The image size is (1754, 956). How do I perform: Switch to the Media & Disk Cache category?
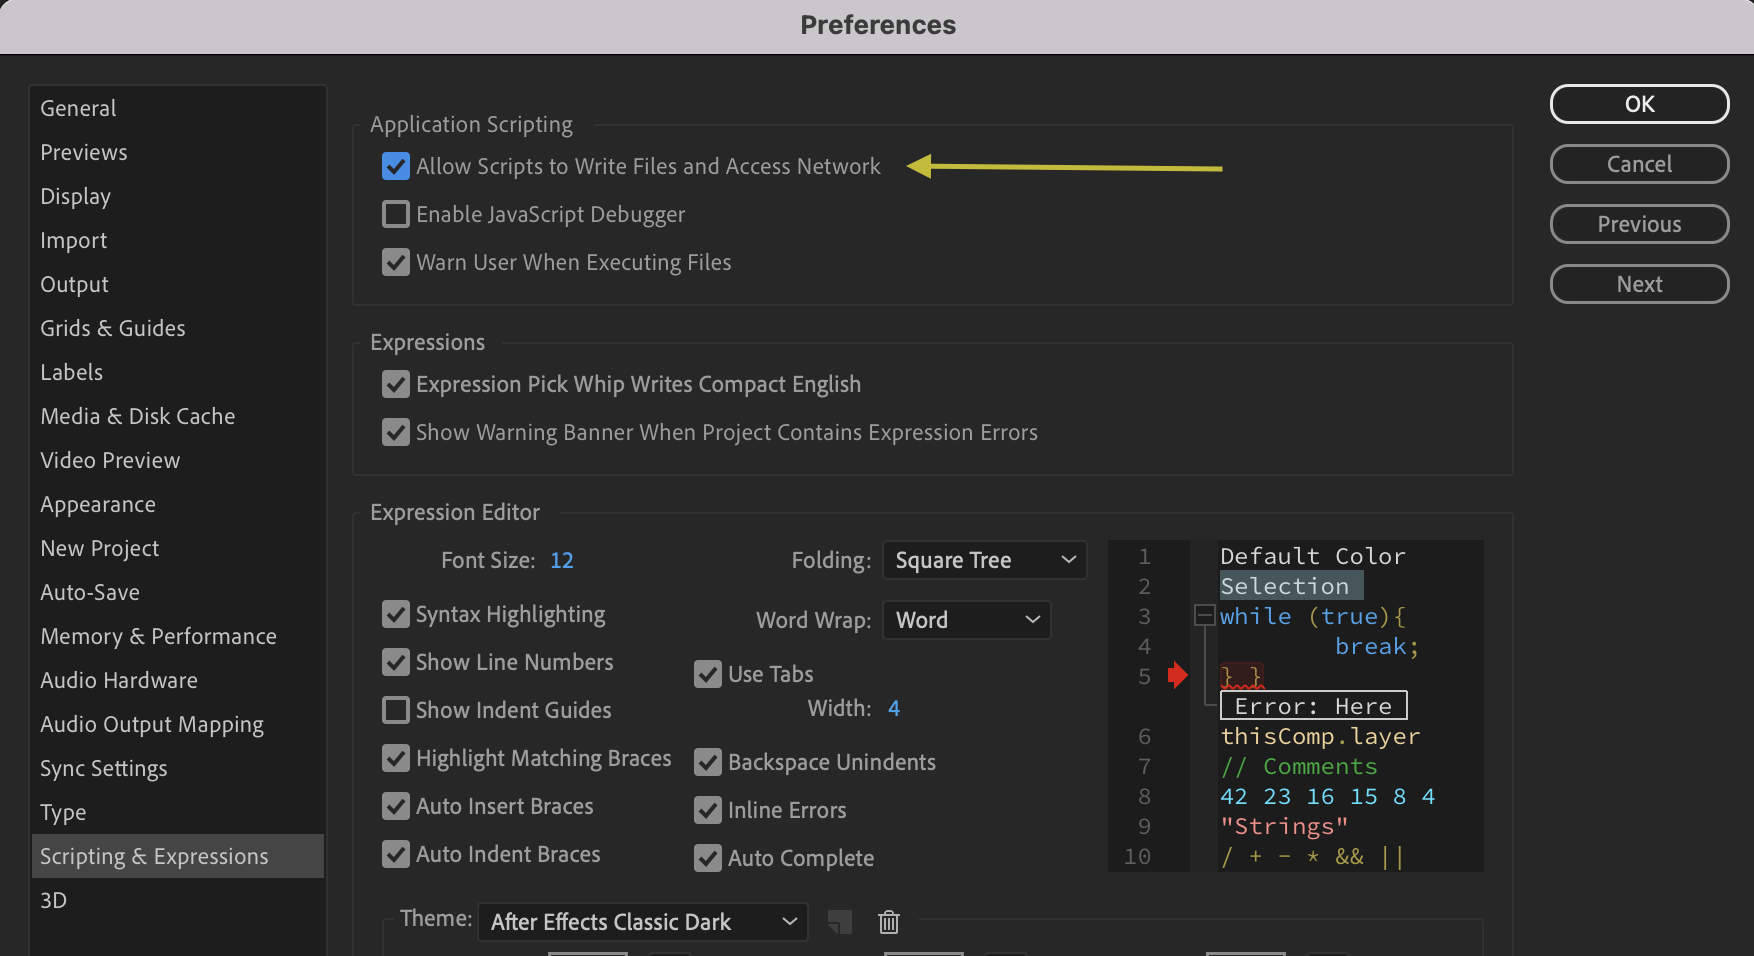(138, 416)
